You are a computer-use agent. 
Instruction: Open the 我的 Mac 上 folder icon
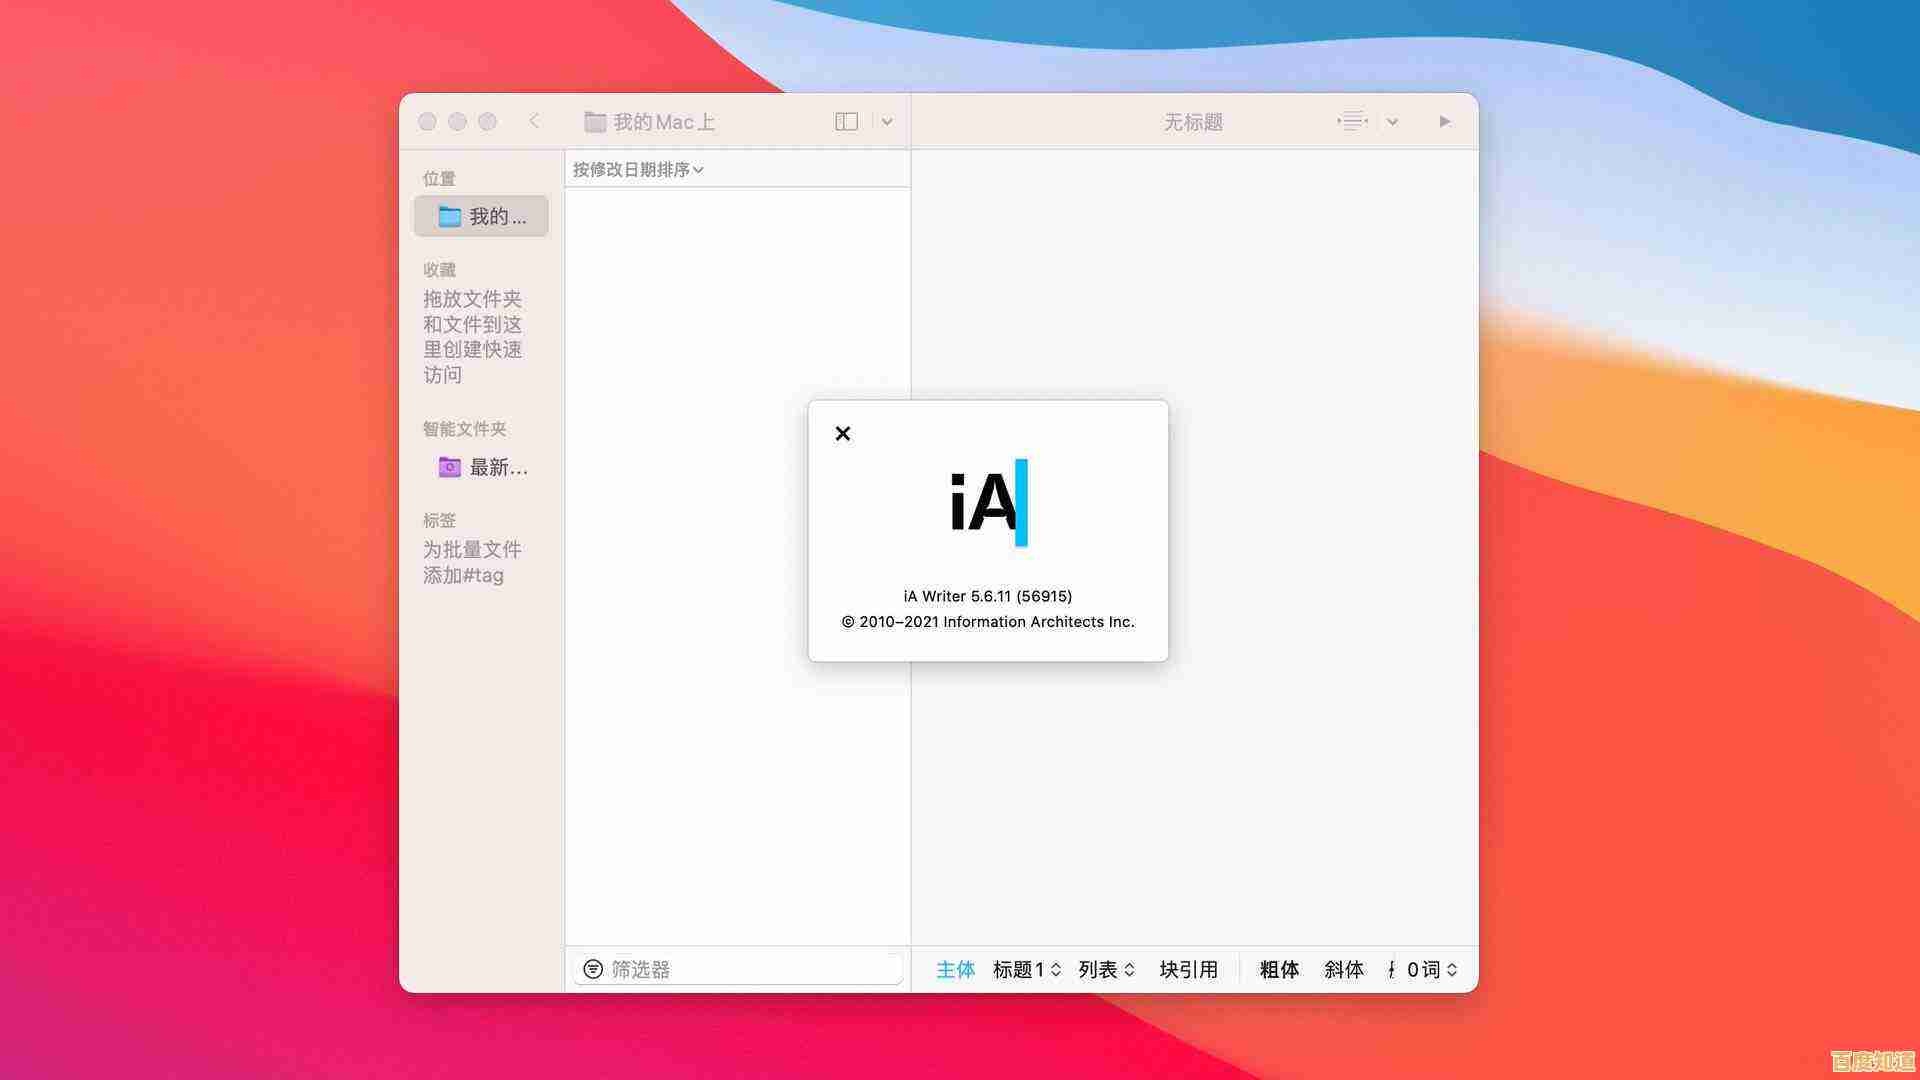(595, 121)
